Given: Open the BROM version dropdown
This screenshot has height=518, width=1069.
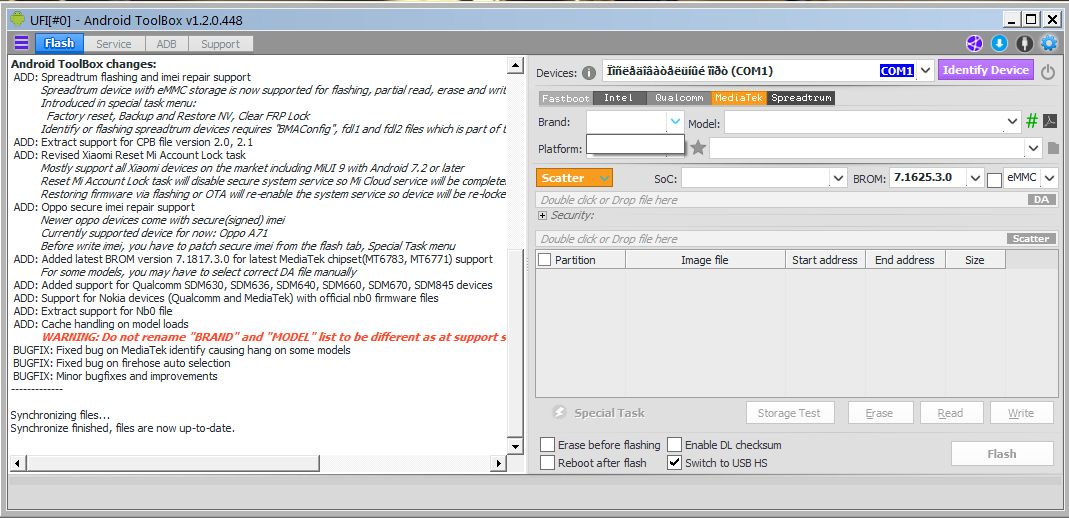Looking at the screenshot, I should [x=976, y=178].
